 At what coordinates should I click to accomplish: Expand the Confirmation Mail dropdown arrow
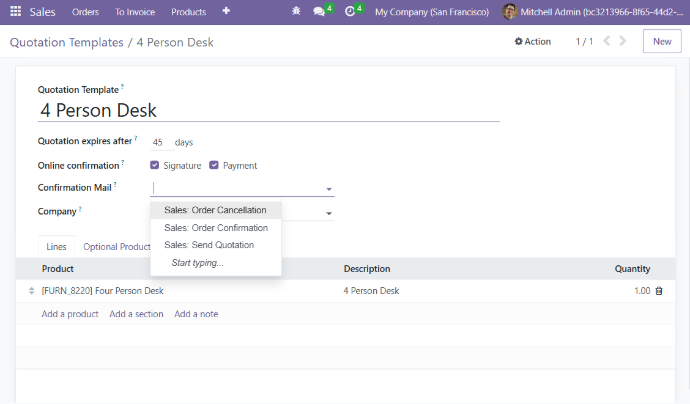328,188
